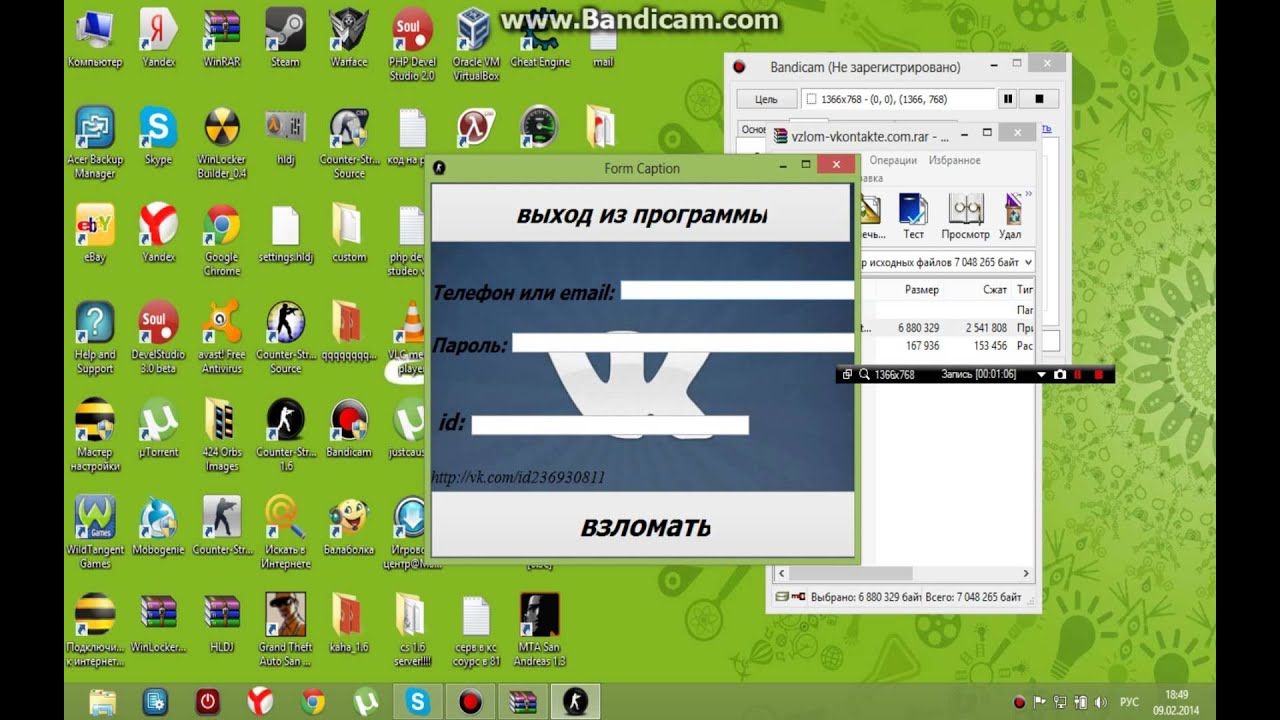Switch to WinRAR on the taskbar
This screenshot has width=1280, height=720.
[523, 701]
